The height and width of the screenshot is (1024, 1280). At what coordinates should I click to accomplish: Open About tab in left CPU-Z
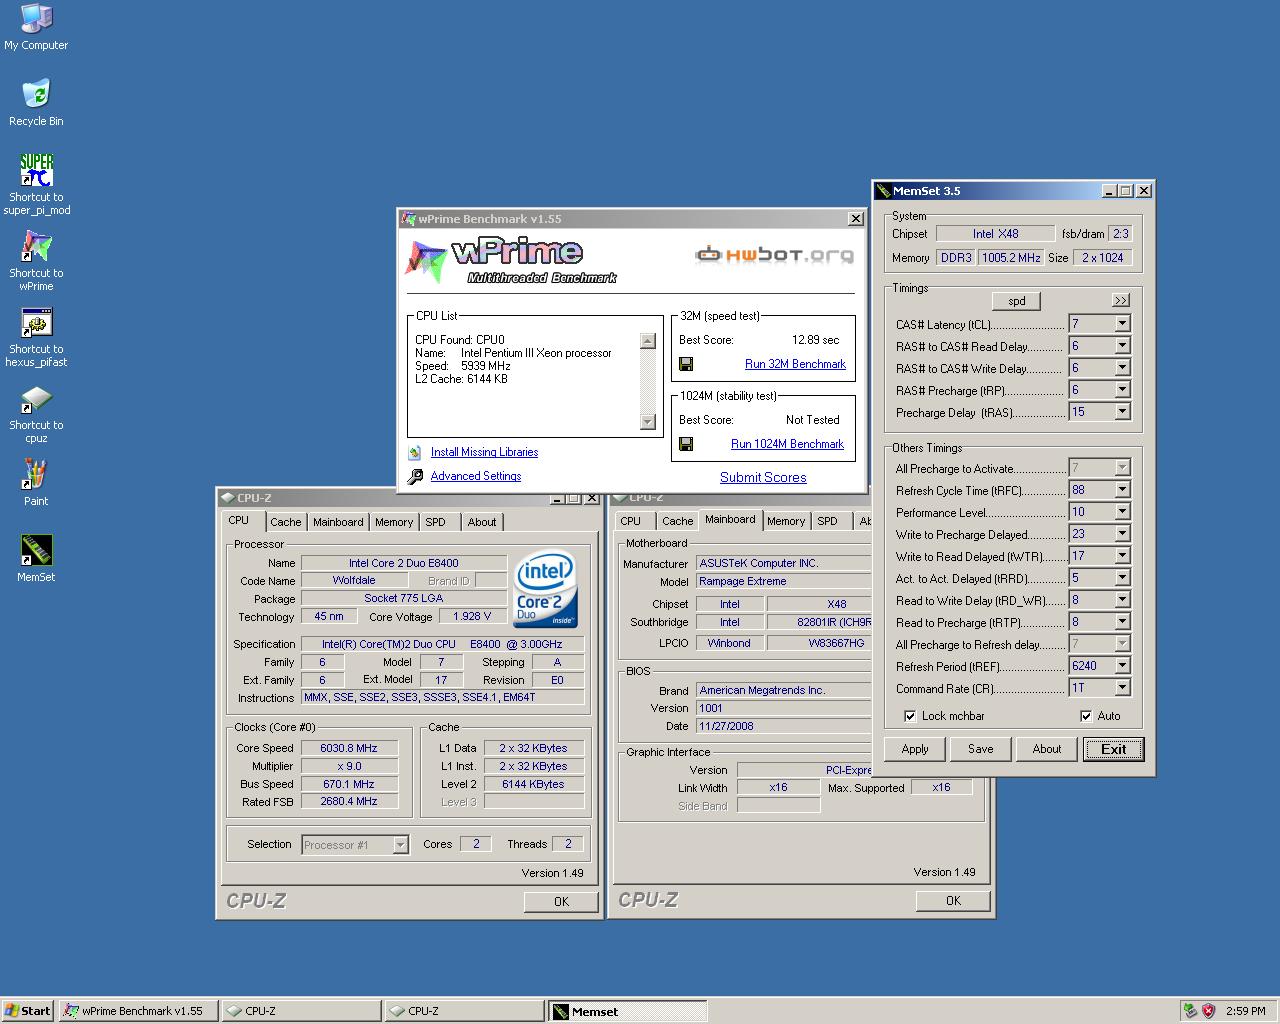point(482,522)
